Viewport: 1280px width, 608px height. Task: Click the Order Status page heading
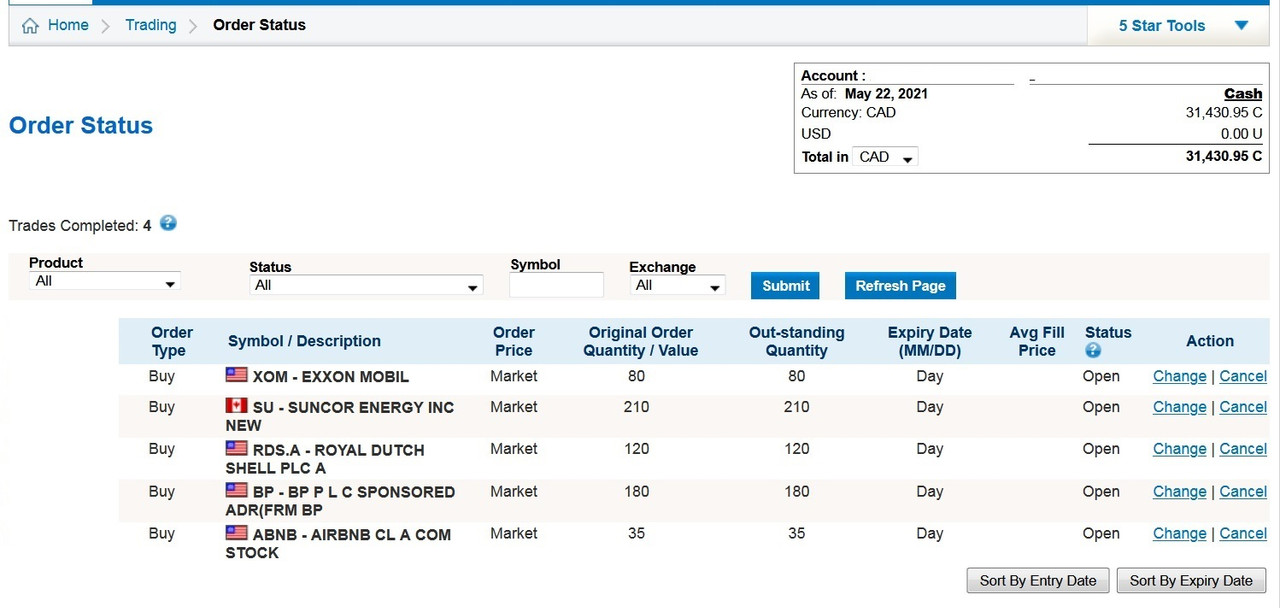[81, 126]
